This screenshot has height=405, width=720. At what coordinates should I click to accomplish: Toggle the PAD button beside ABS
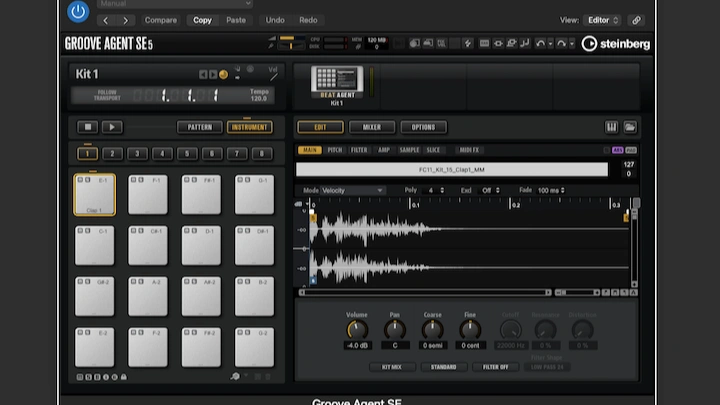click(631, 150)
